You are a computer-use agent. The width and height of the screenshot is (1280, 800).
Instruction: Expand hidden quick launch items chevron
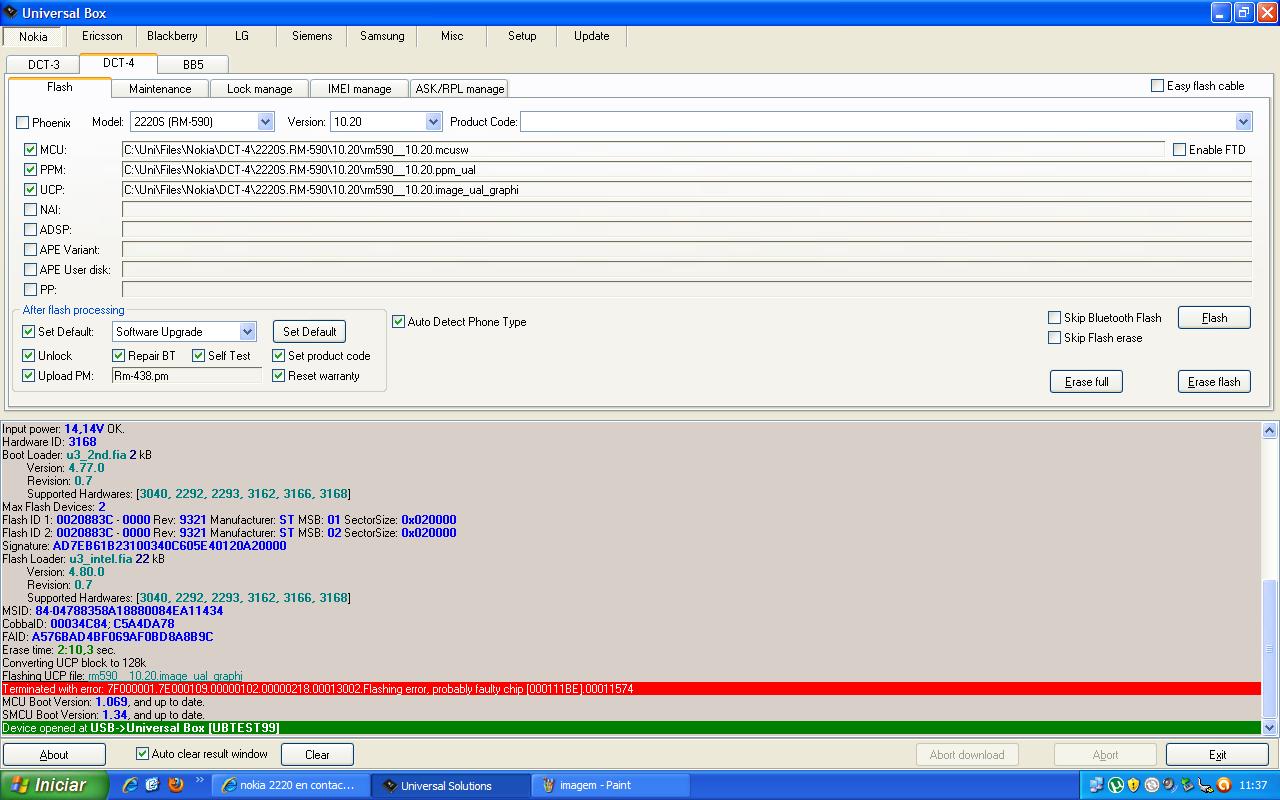pyautogui.click(x=200, y=780)
